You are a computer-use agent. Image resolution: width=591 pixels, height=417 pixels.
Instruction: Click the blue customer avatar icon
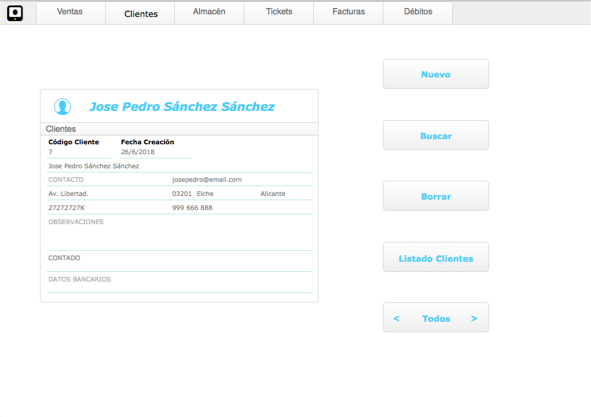[x=62, y=107]
